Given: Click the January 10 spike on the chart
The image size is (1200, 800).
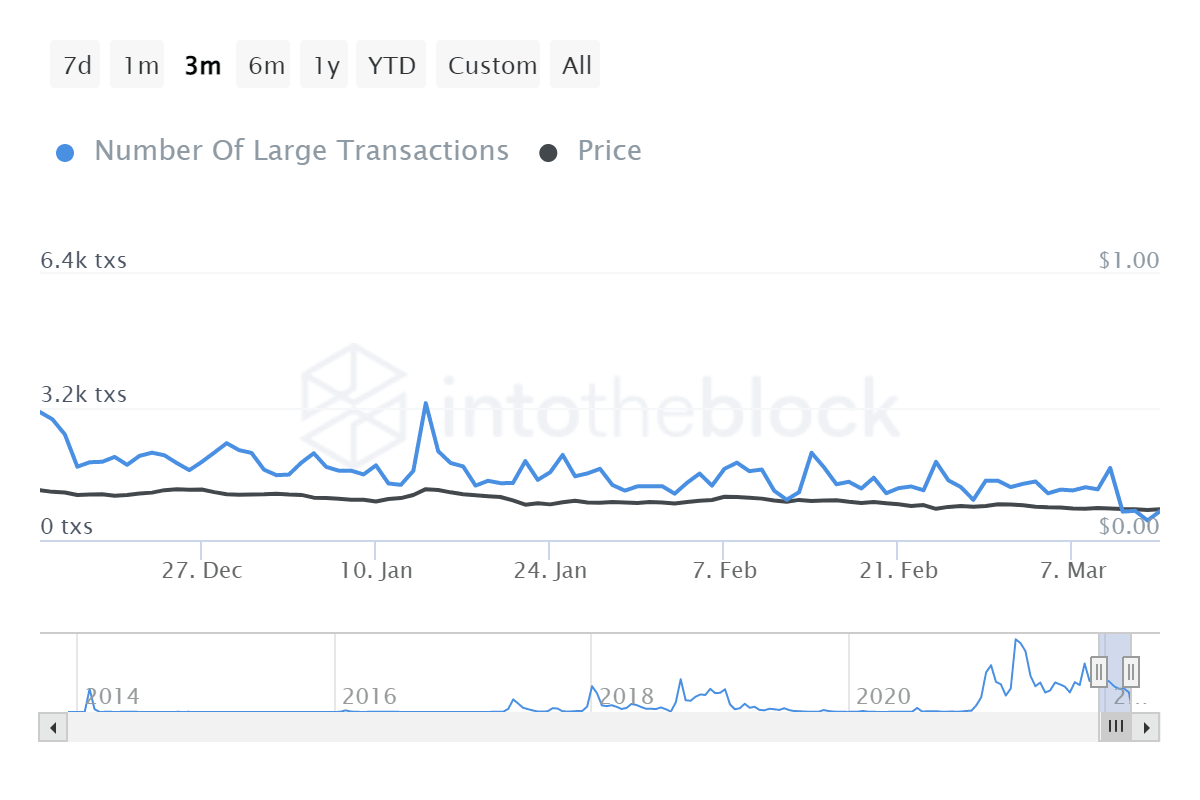Looking at the screenshot, I should pyautogui.click(x=427, y=404).
